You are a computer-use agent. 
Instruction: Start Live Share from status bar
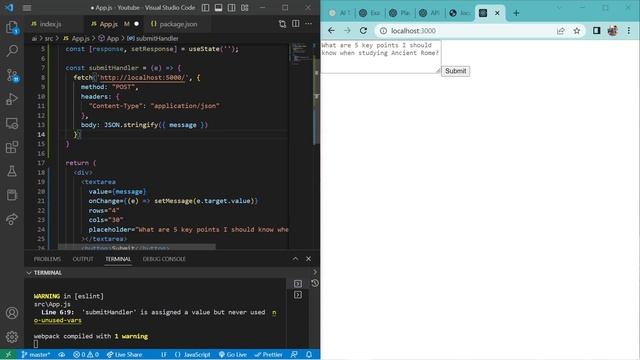tap(124, 355)
